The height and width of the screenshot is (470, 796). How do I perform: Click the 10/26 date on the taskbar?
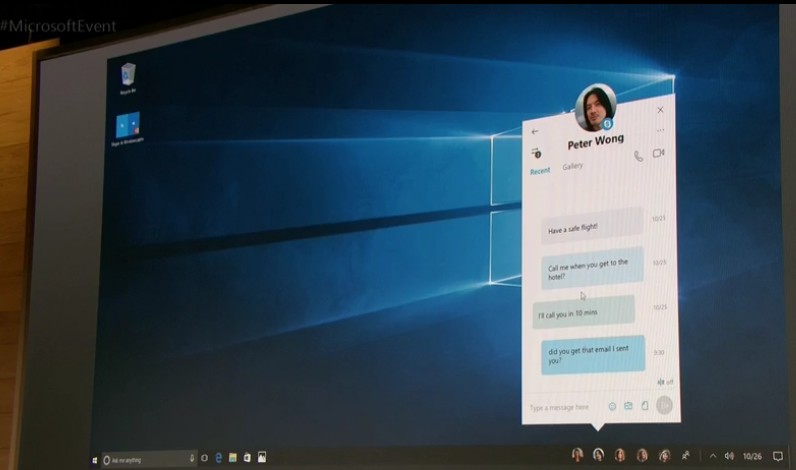point(752,456)
